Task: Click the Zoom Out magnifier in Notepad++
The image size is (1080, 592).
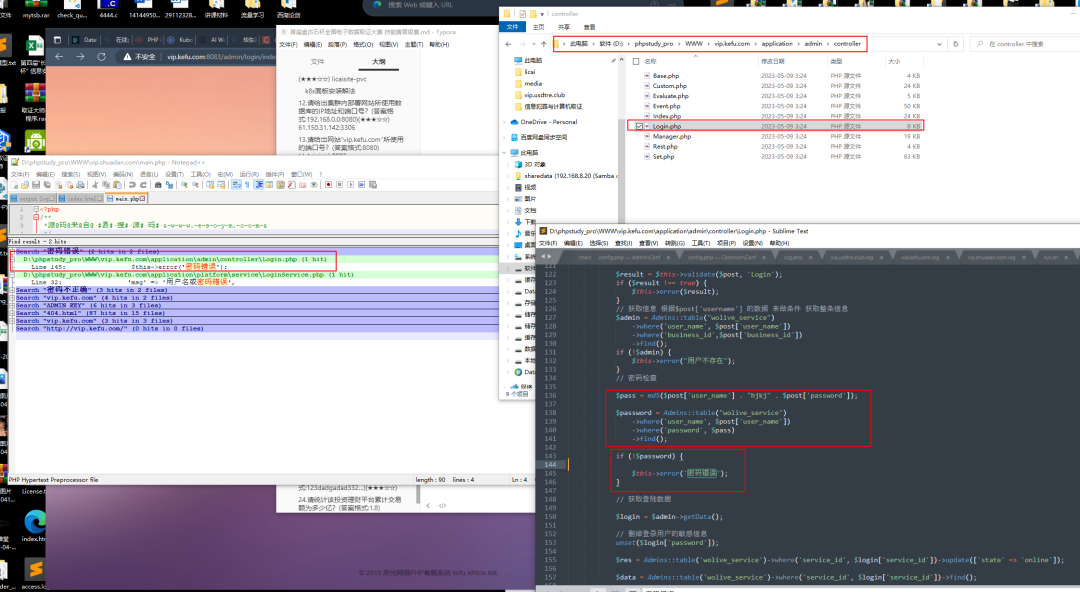Action: 196,185
